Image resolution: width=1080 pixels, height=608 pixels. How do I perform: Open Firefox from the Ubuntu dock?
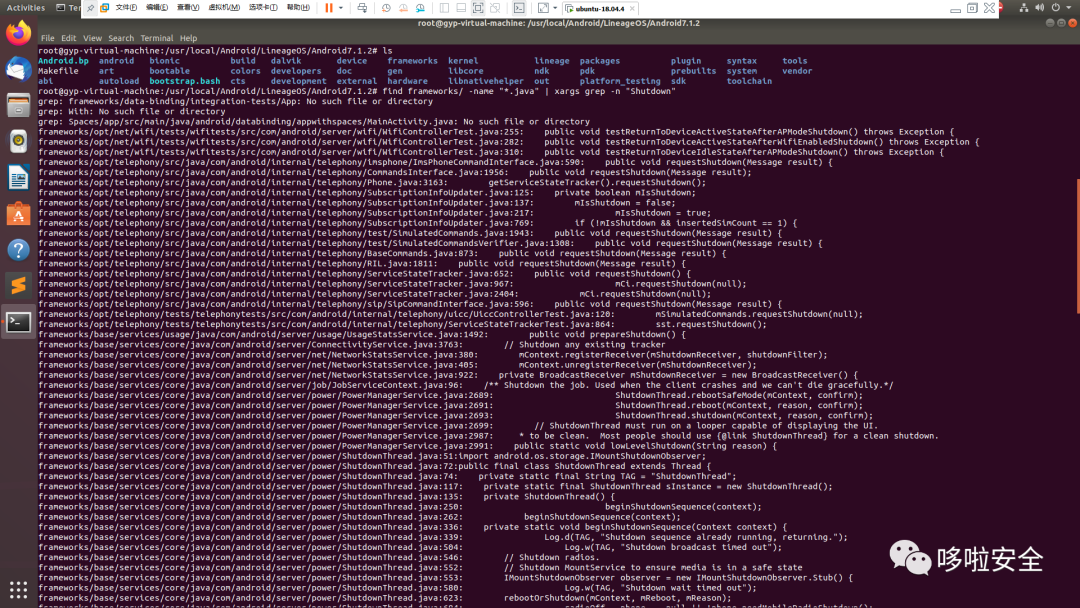[x=19, y=34]
